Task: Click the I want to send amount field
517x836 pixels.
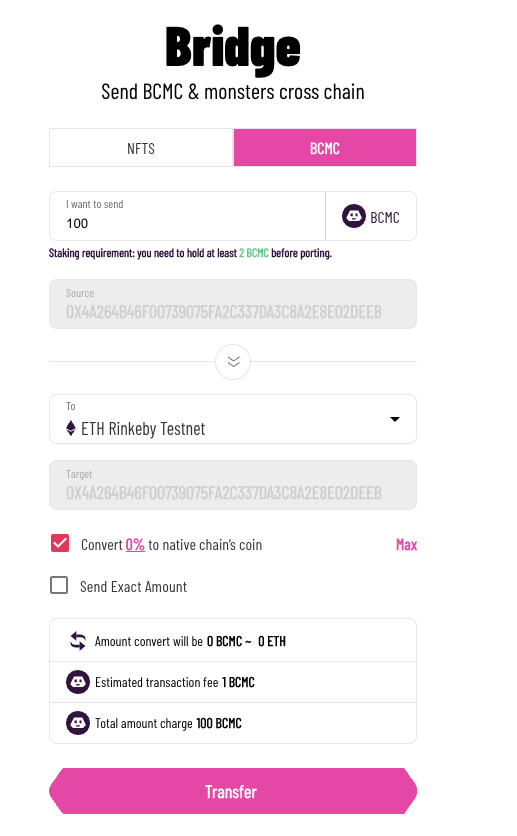Action: click(x=187, y=216)
